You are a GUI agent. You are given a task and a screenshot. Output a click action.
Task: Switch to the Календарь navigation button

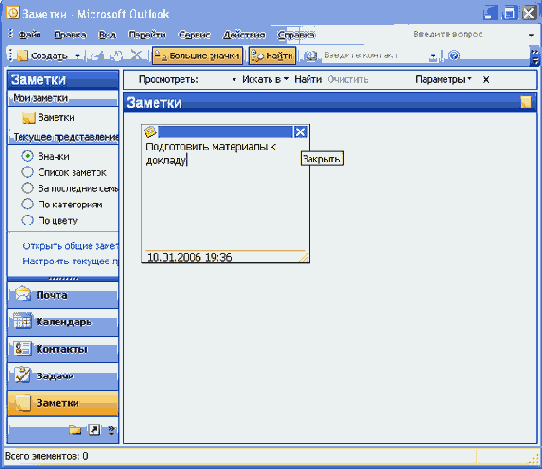coord(63,322)
